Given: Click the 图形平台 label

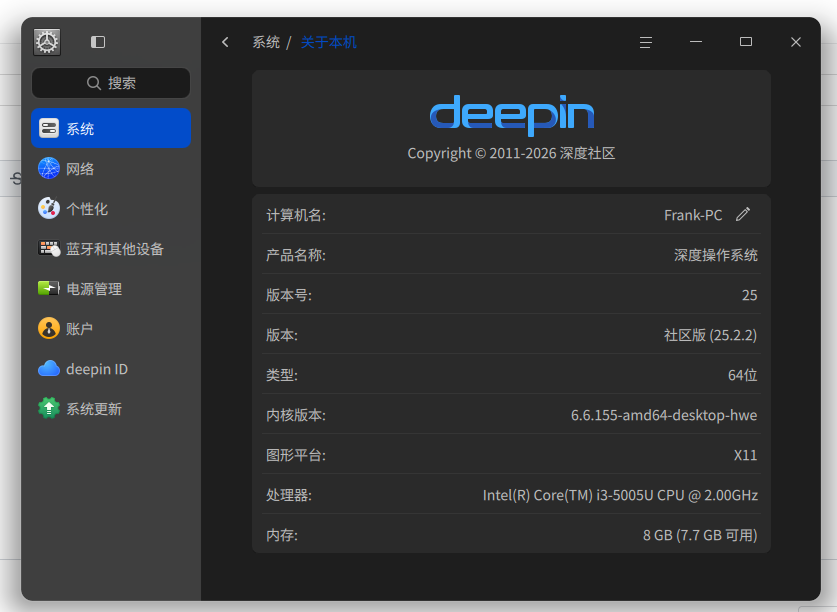Looking at the screenshot, I should point(296,455).
